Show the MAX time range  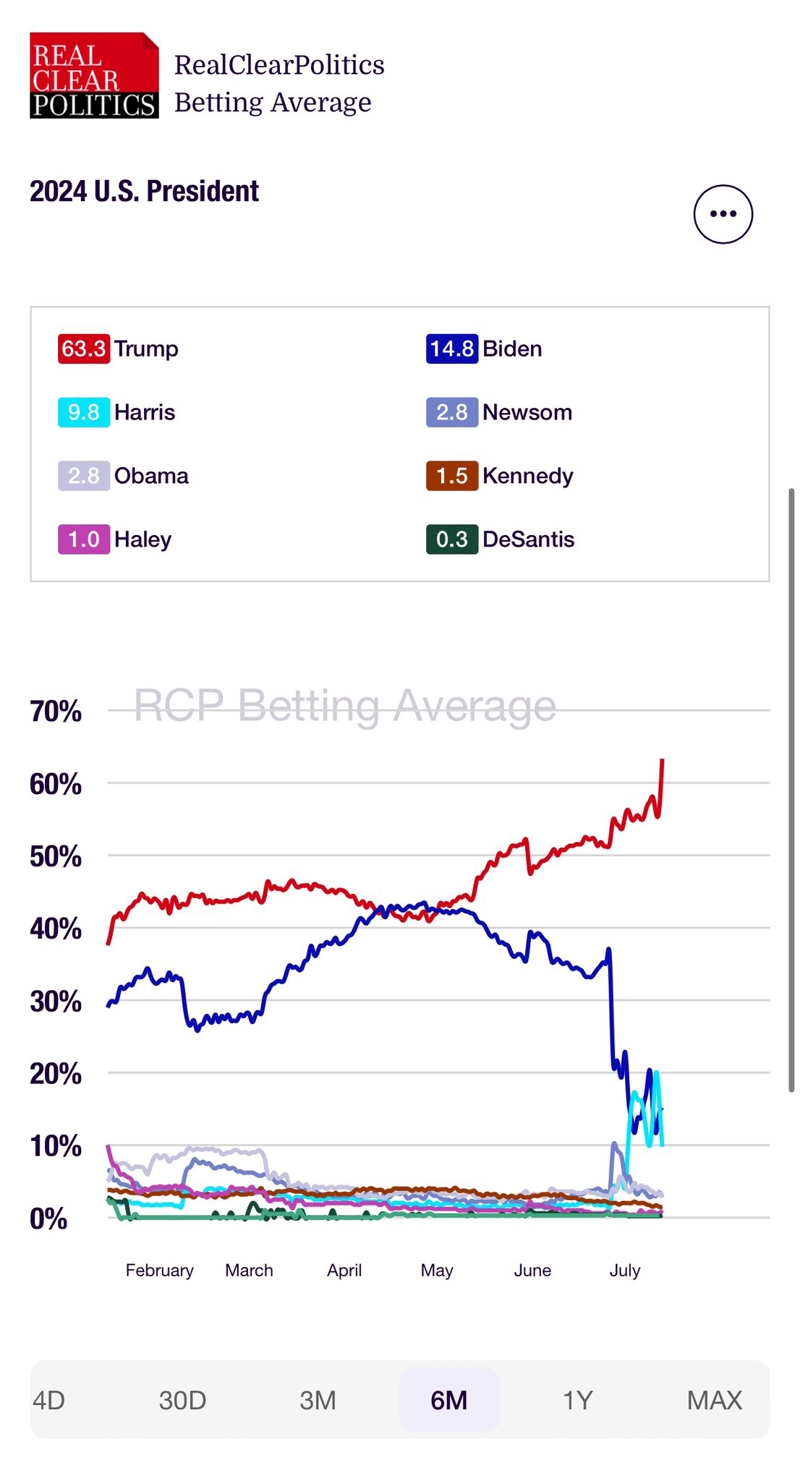714,1399
